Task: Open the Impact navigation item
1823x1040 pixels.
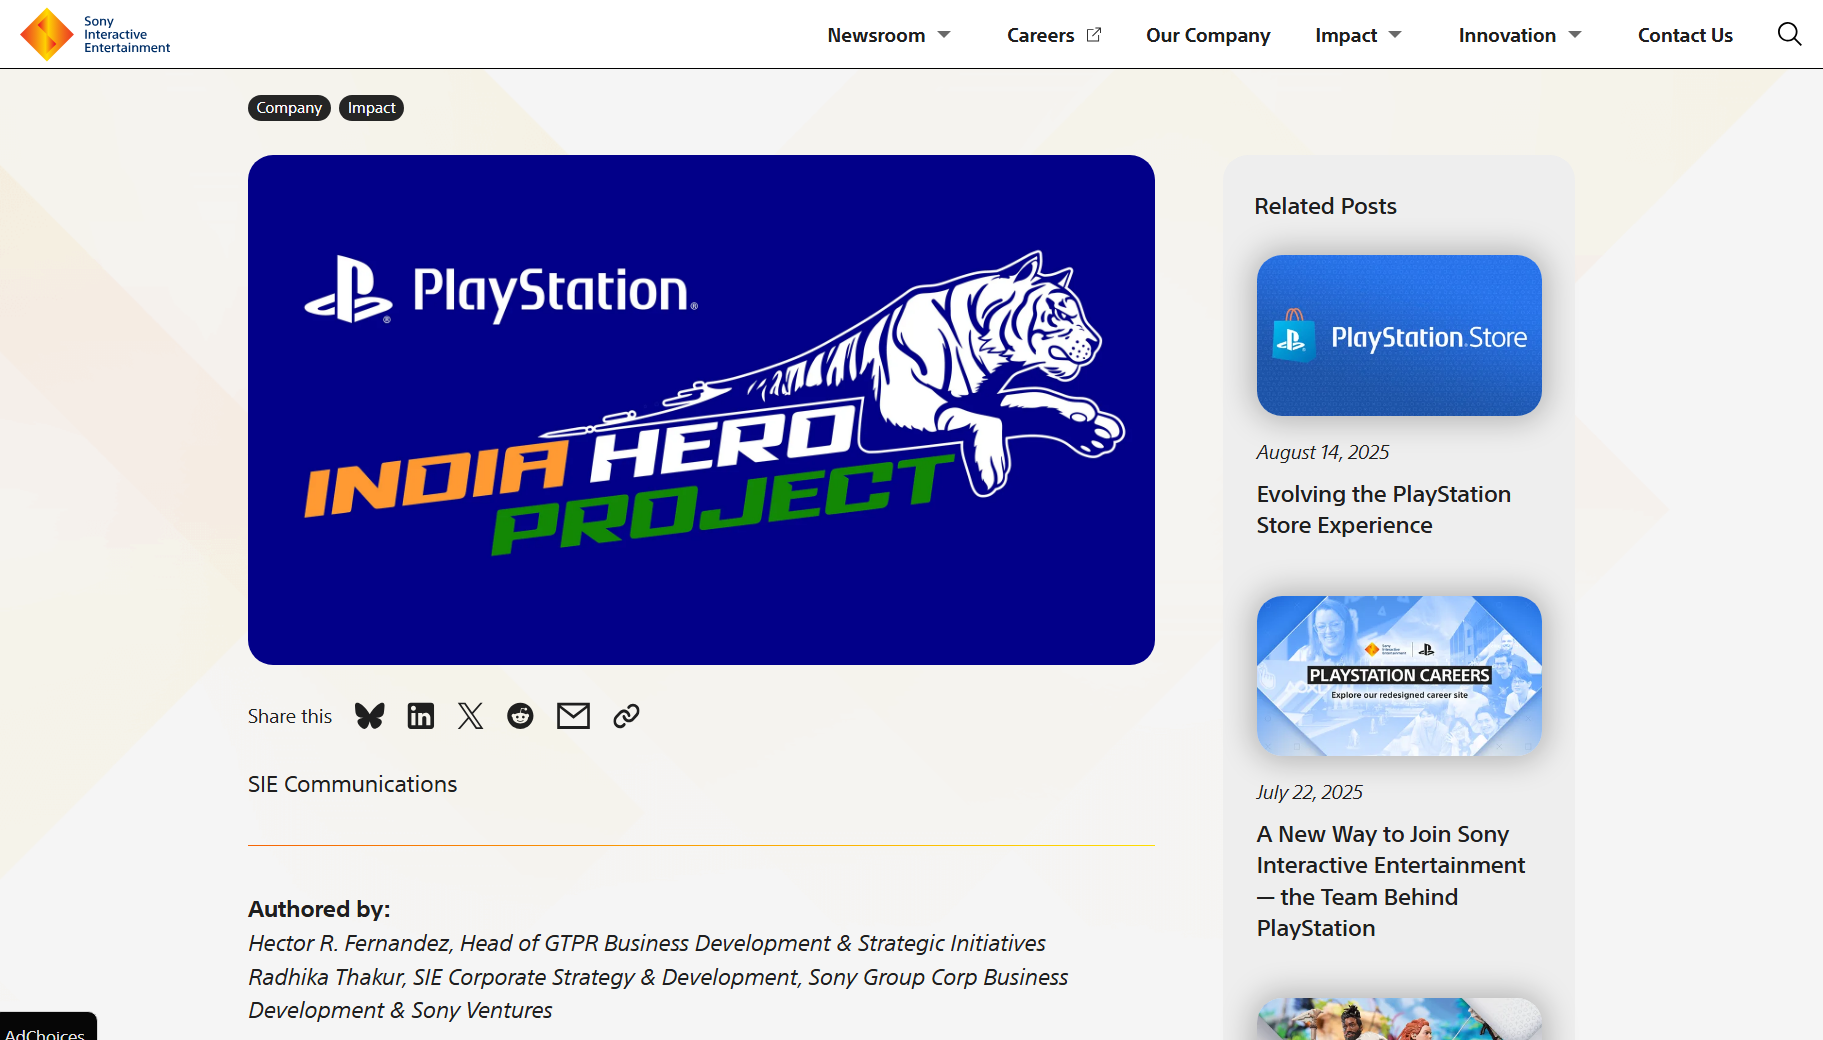Action: (1346, 35)
